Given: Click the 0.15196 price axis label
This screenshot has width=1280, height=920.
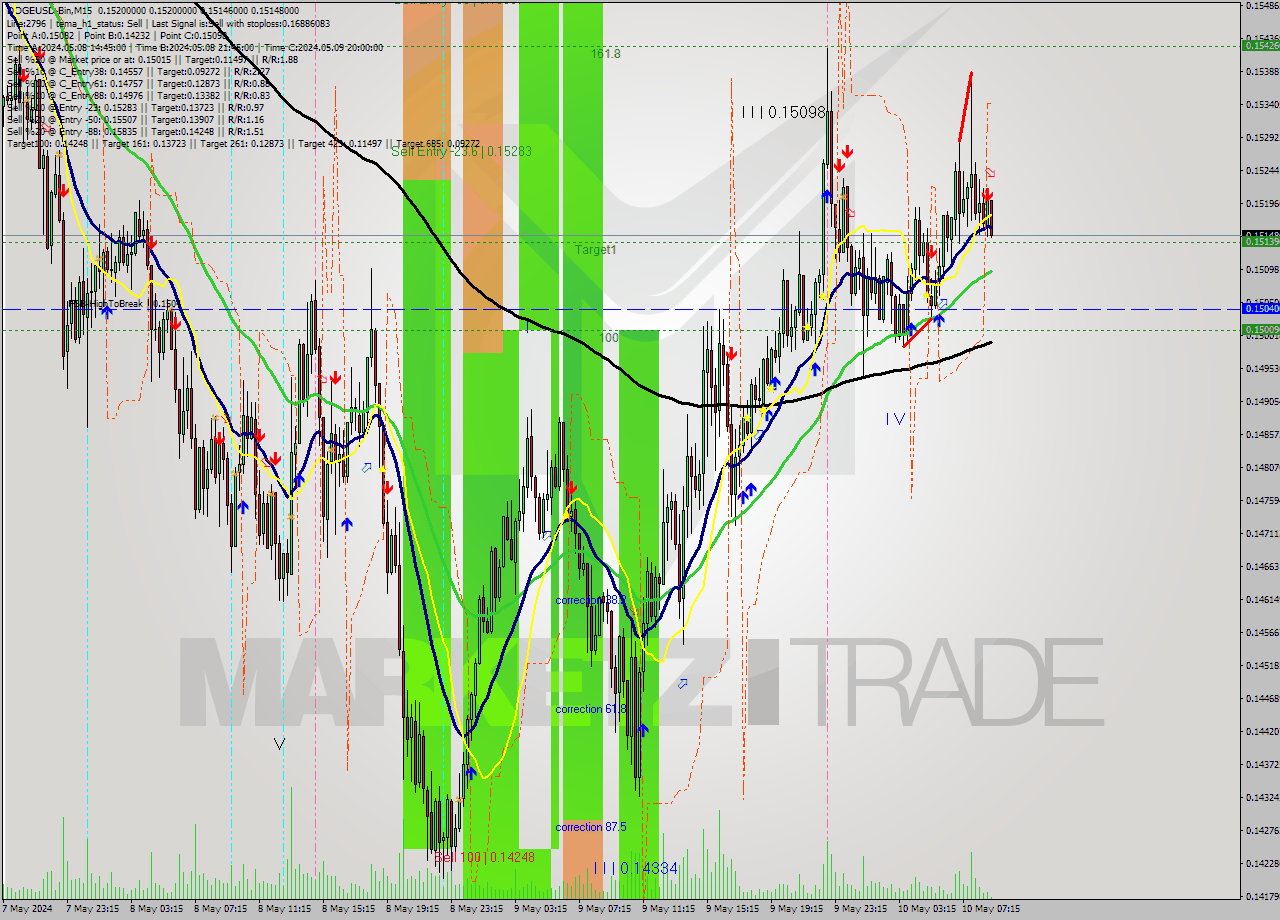Looking at the screenshot, I should [x=1262, y=203].
